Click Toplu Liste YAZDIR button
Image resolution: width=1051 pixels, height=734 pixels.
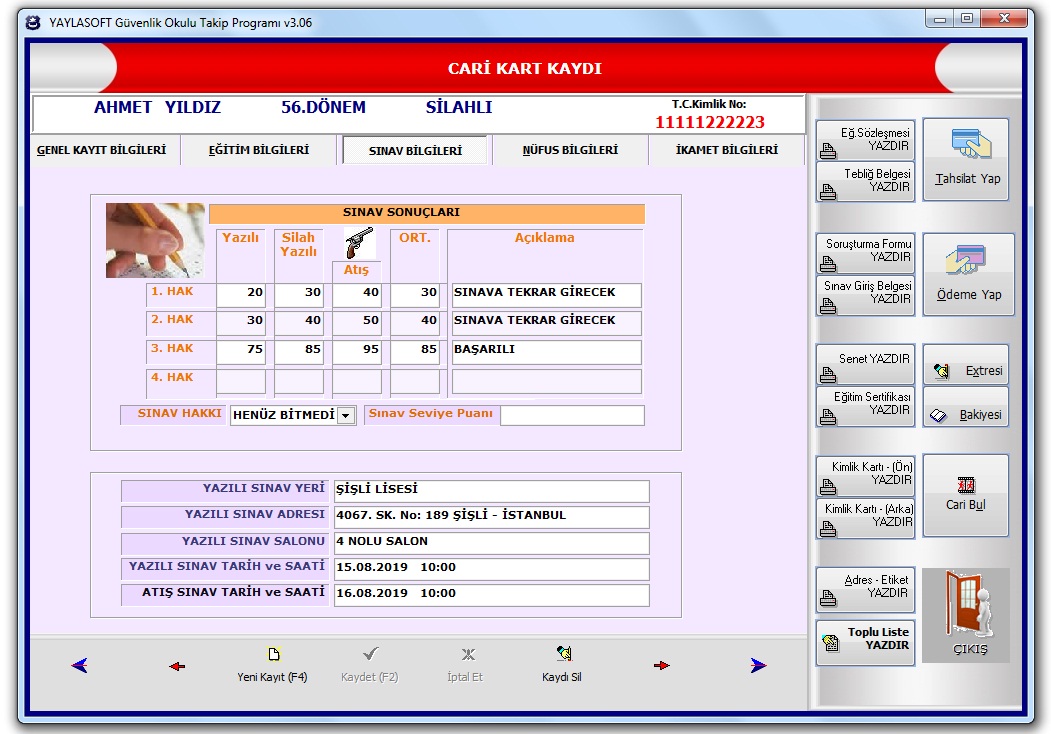click(x=865, y=641)
